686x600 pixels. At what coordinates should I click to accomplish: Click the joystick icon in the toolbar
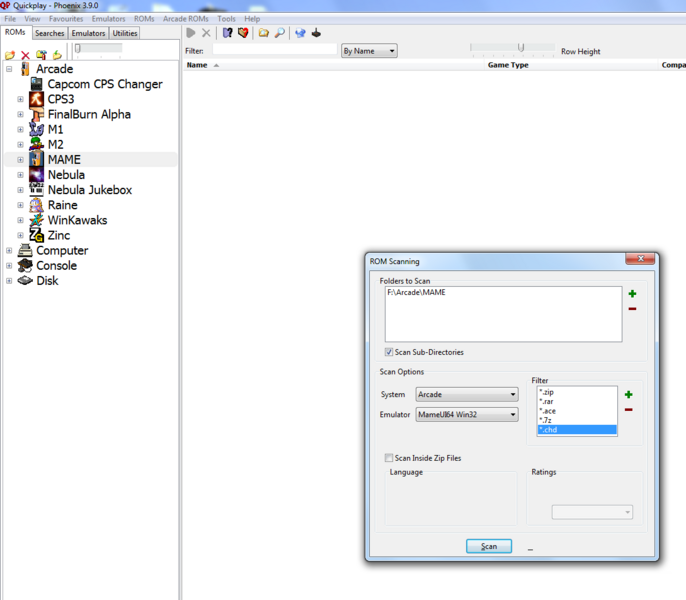(x=316, y=33)
